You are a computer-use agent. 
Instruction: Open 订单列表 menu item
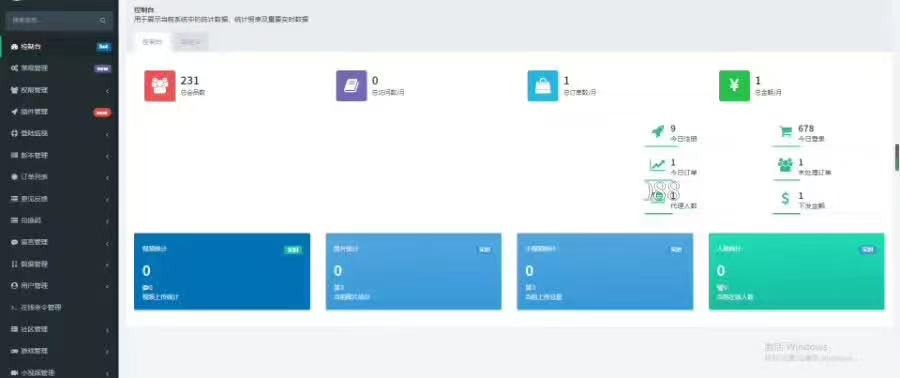click(59, 177)
